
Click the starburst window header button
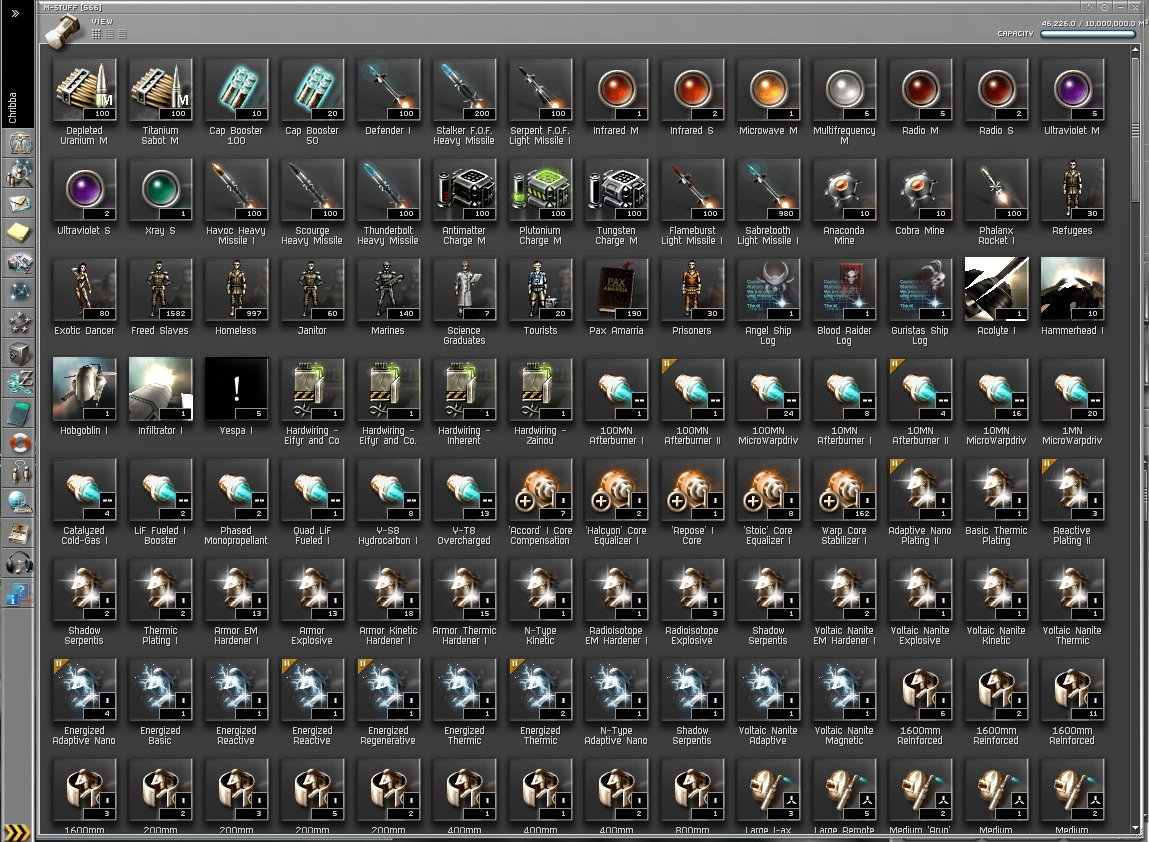(1089, 7)
